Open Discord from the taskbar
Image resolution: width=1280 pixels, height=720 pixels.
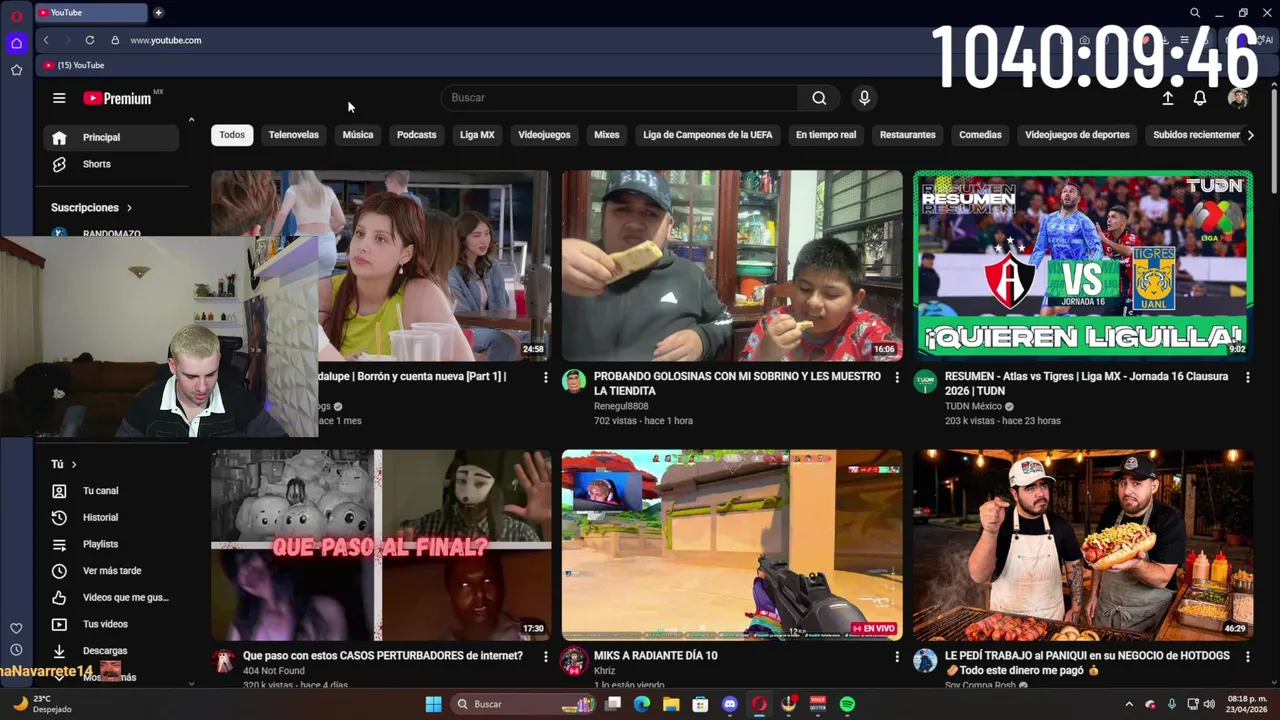(x=730, y=704)
